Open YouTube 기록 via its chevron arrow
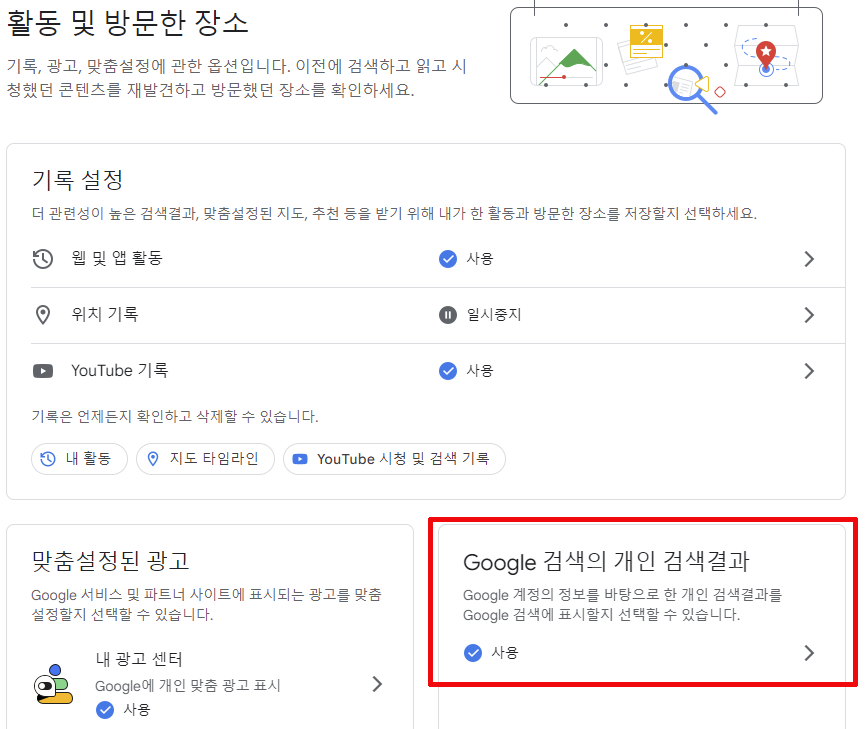 tap(809, 371)
